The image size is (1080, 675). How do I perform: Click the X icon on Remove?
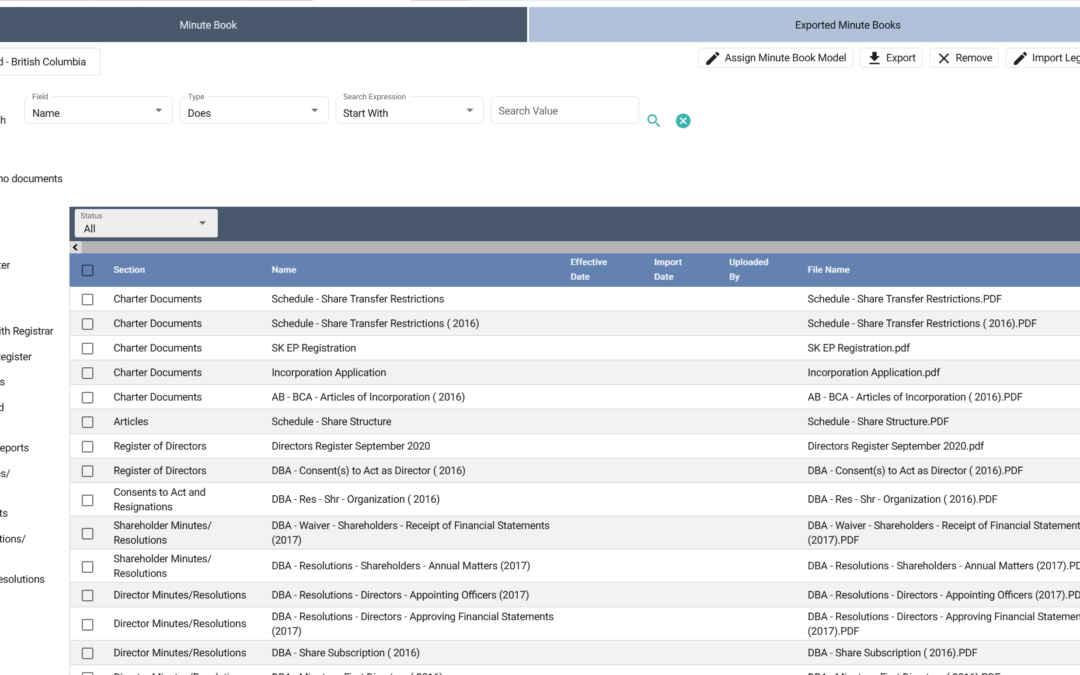click(944, 58)
